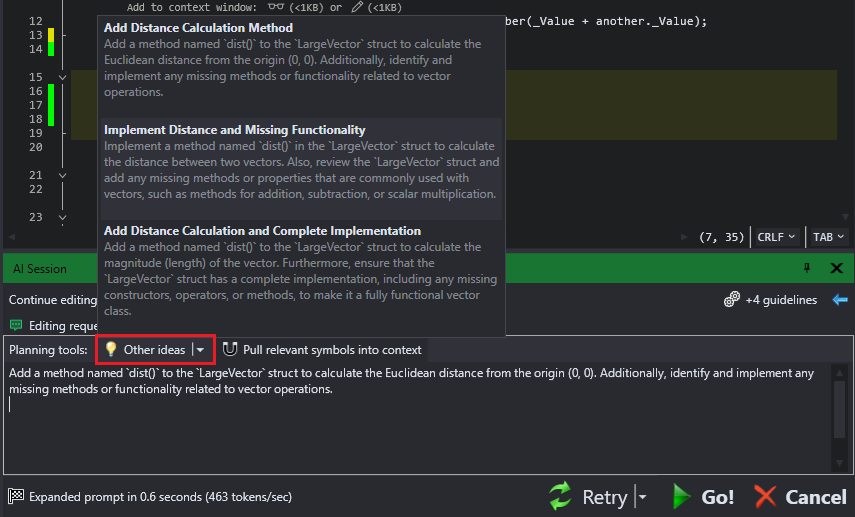Open the TAB indentation dropdown
The height and width of the screenshot is (517, 855).
[828, 237]
